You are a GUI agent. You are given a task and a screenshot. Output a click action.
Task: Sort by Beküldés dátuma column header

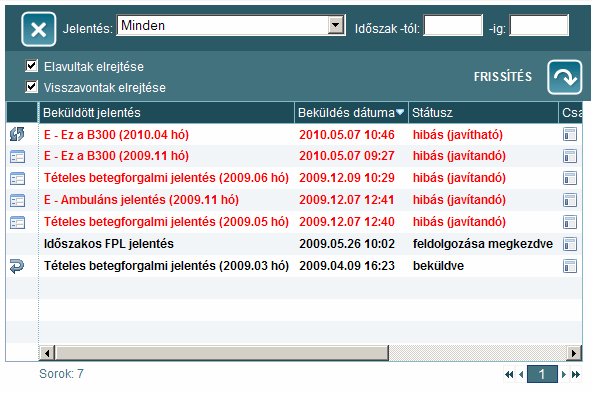[352, 113]
